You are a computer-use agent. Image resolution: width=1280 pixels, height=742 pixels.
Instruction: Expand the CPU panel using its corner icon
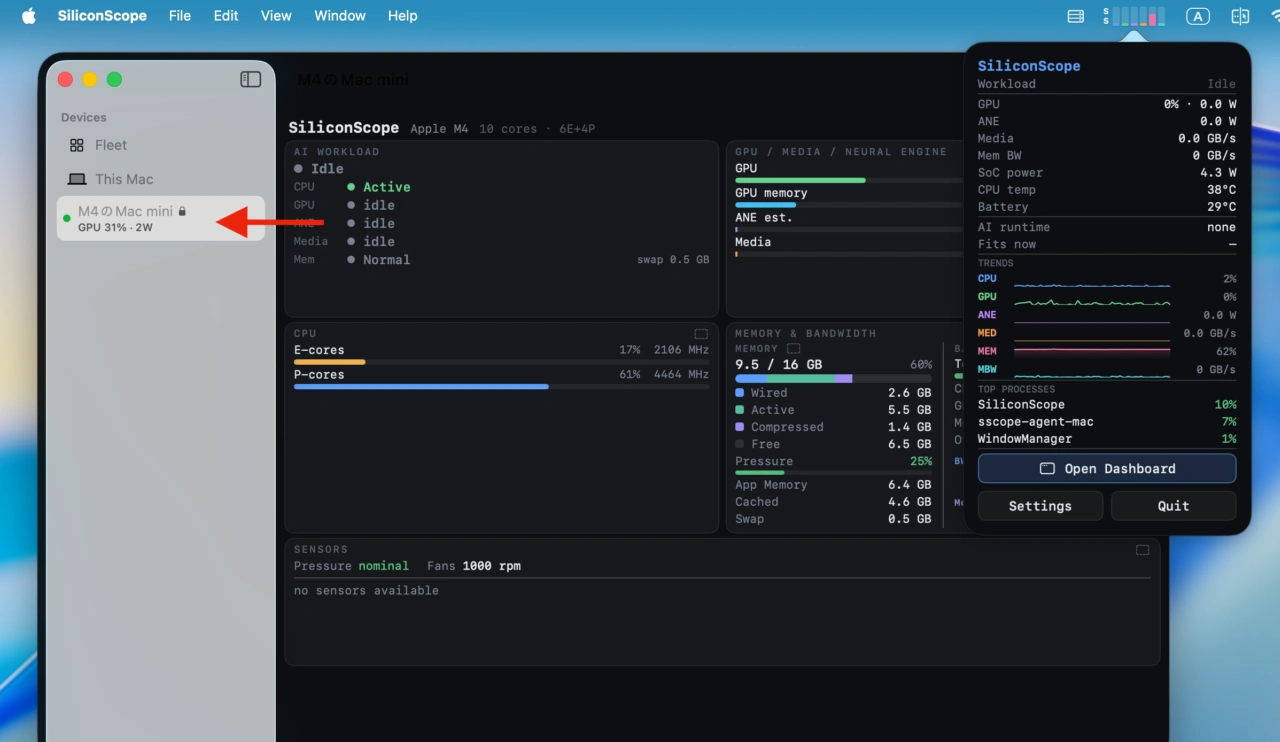click(701, 334)
